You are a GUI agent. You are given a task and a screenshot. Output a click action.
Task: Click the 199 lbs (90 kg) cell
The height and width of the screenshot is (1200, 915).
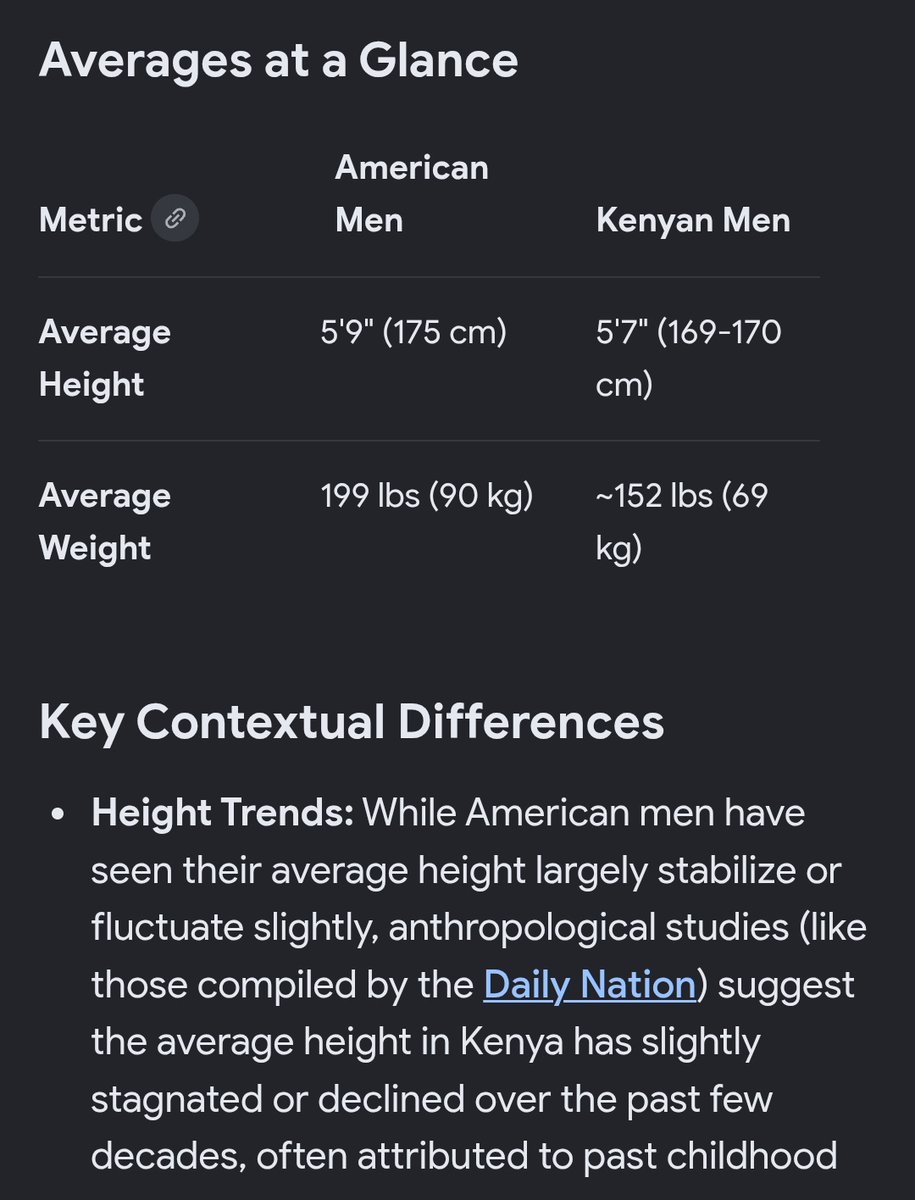pyautogui.click(x=427, y=496)
